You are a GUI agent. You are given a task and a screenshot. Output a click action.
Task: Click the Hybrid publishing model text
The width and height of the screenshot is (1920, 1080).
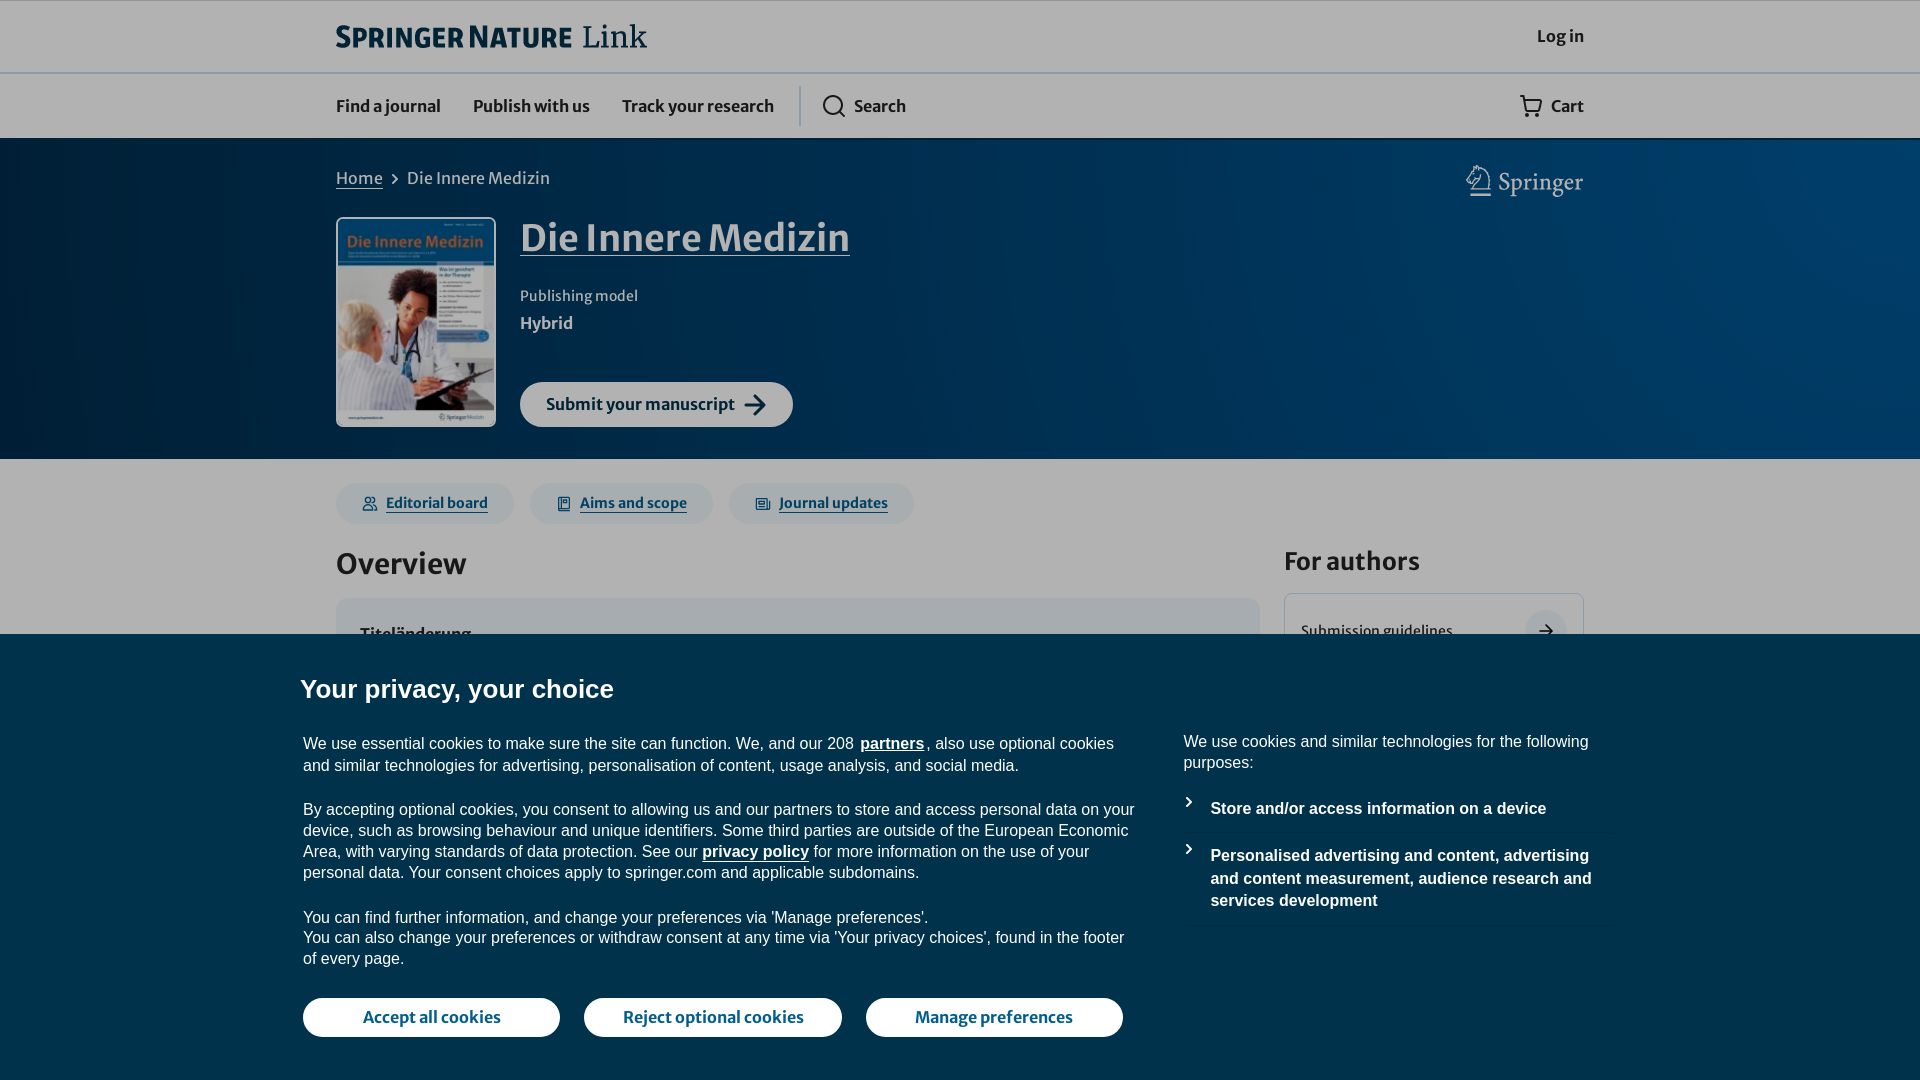point(546,323)
